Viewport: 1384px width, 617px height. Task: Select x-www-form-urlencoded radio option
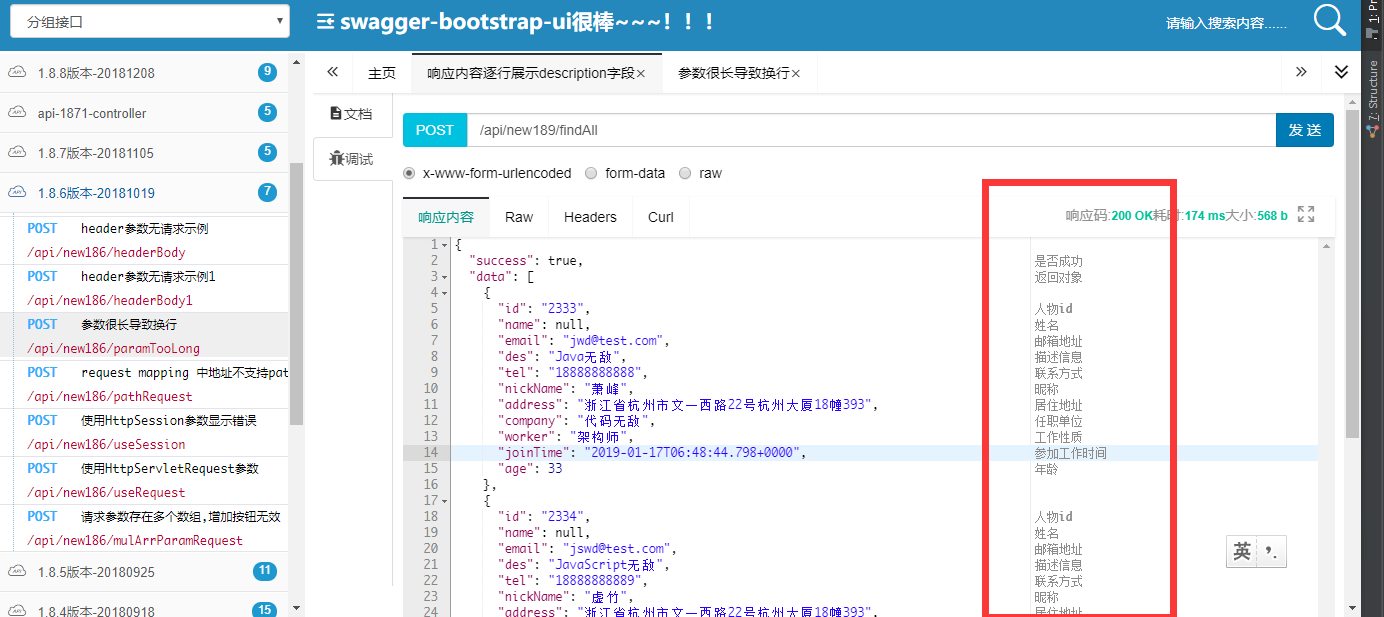(x=409, y=173)
